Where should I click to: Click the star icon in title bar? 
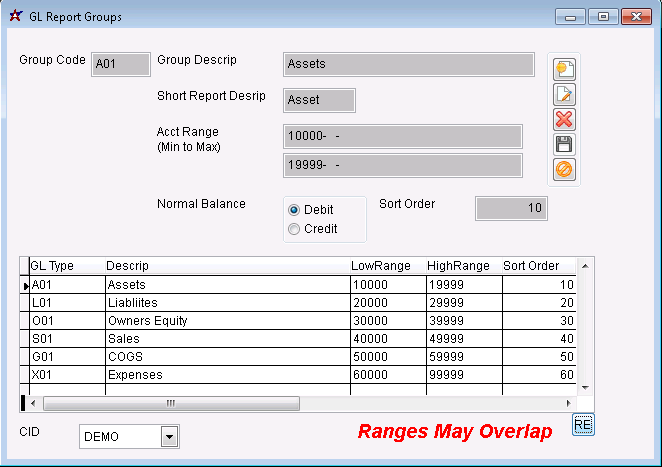[15, 16]
